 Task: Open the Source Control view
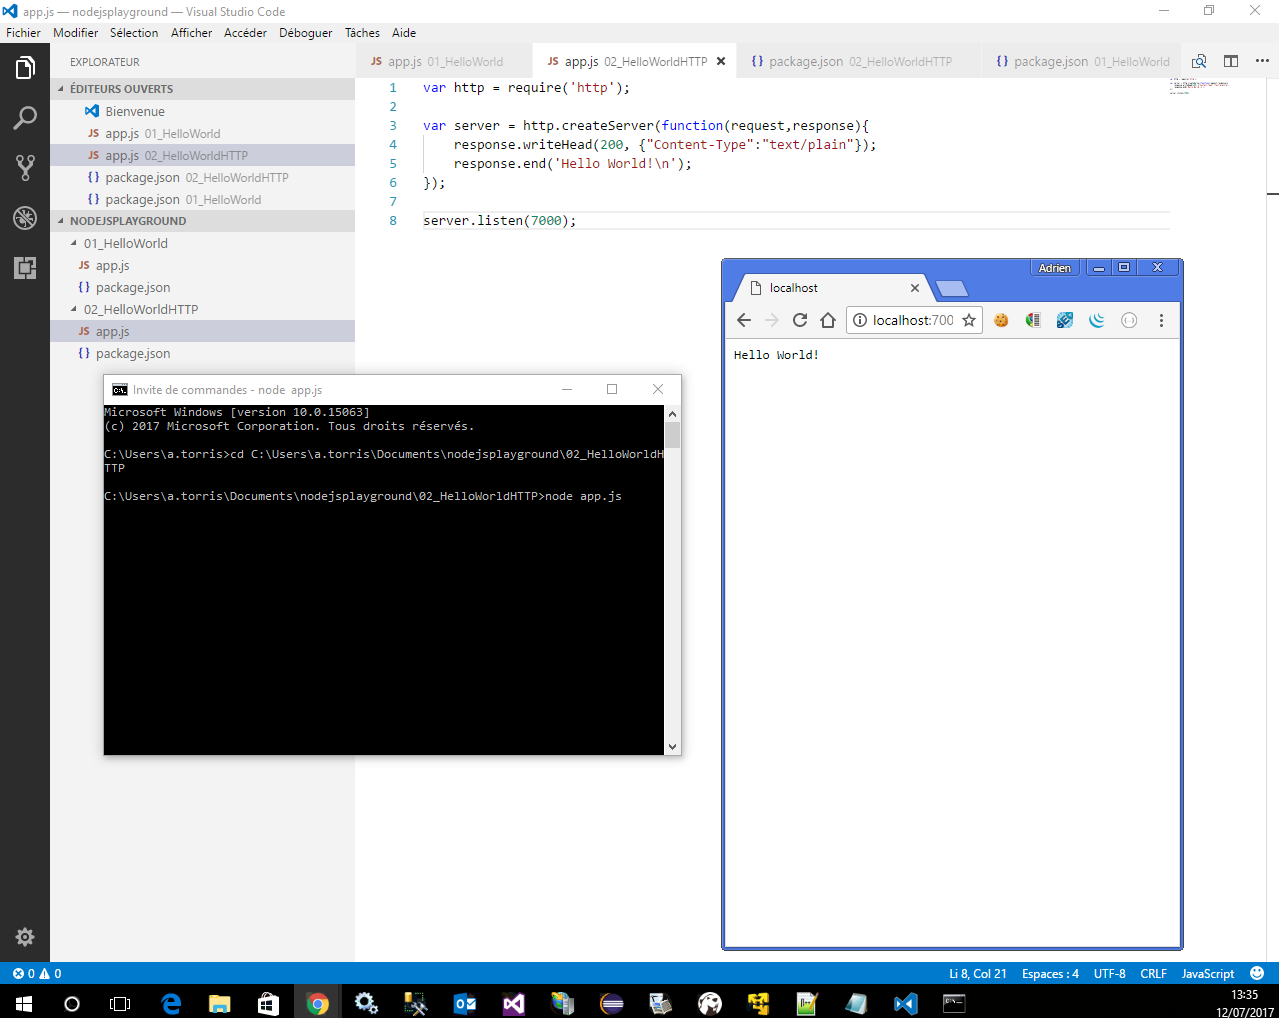(25, 167)
